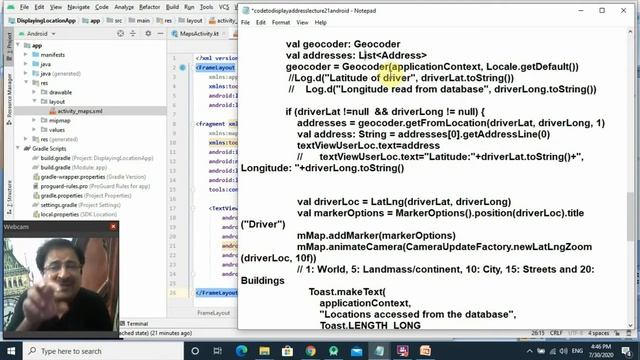
Task: Click the 4 spaces indent status entry
Action: point(598,333)
